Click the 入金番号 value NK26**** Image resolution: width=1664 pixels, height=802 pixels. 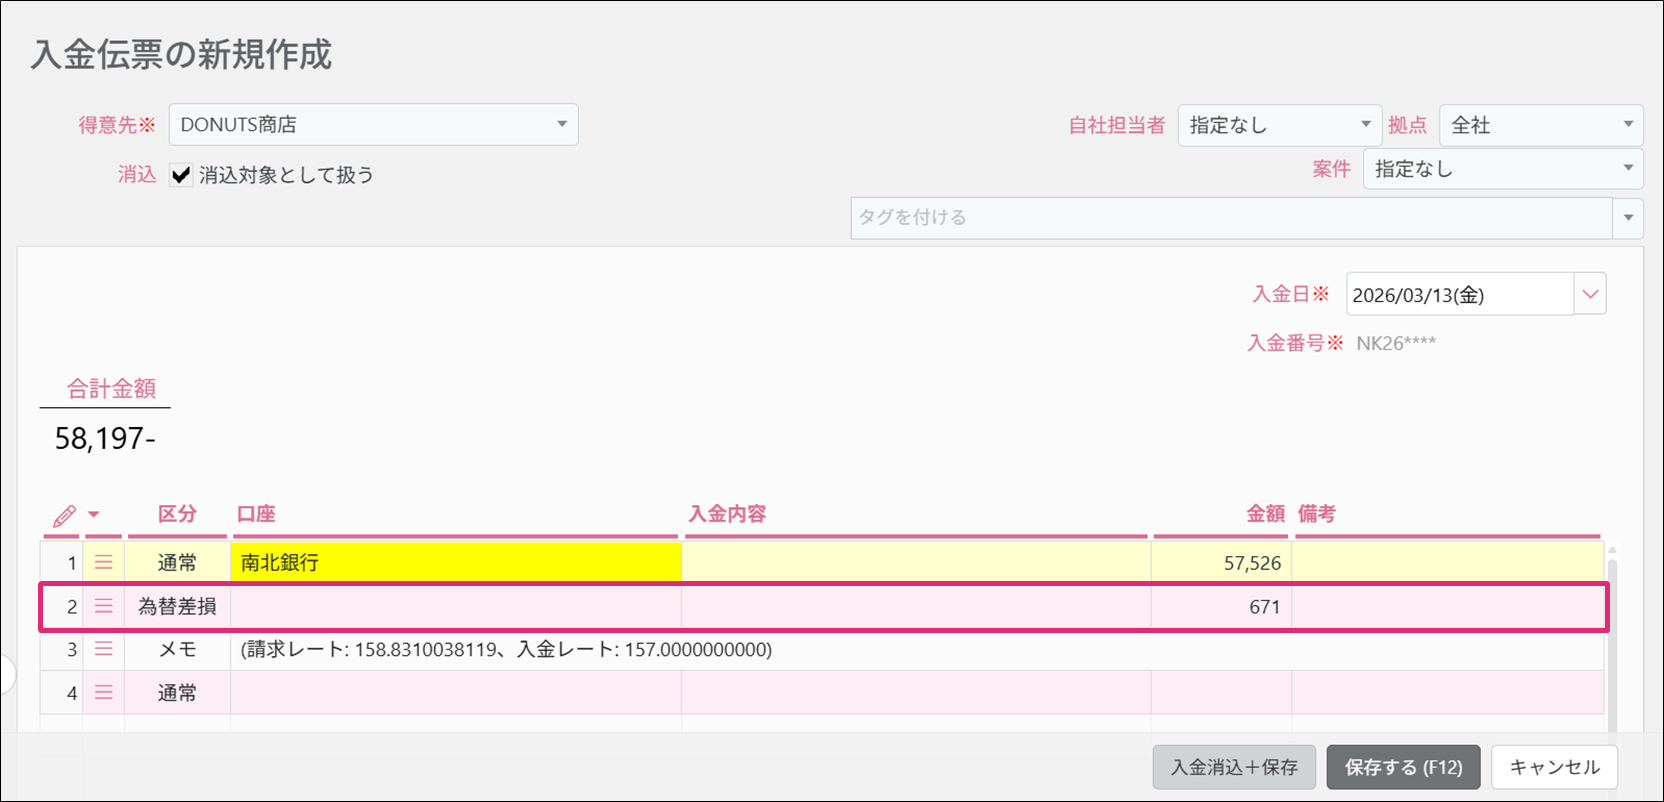tap(1396, 343)
